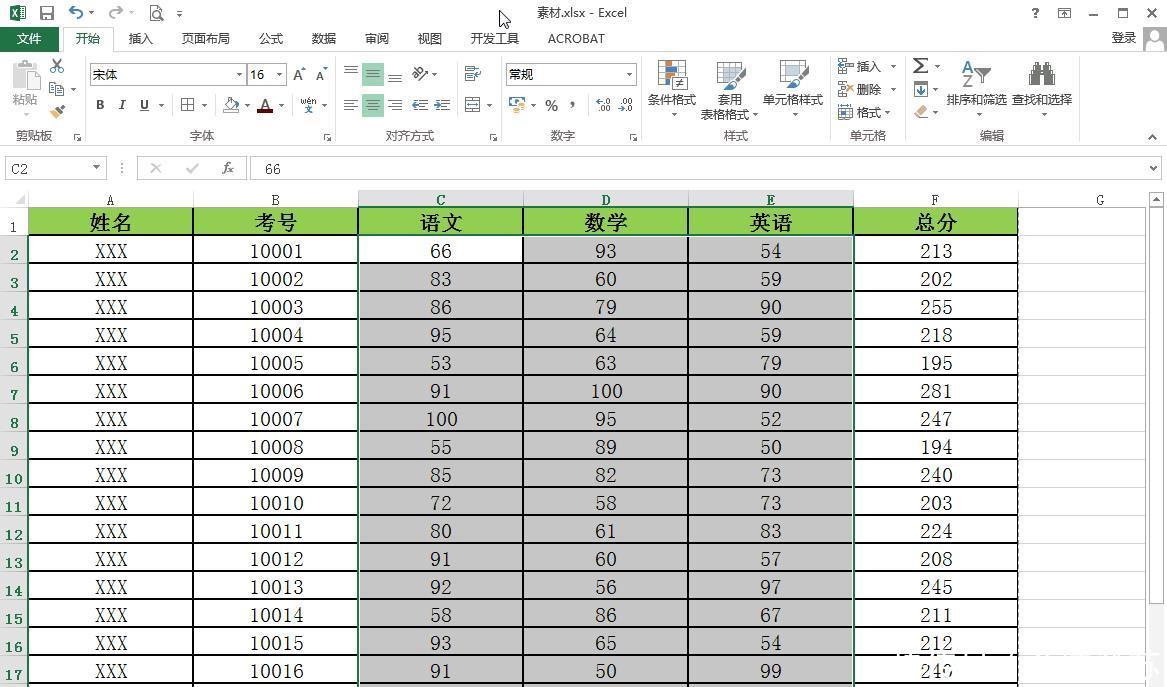Viewport: 1167px width, 687px height.
Task: Toggle center horizontal alignment
Action: pyautogui.click(x=372, y=105)
